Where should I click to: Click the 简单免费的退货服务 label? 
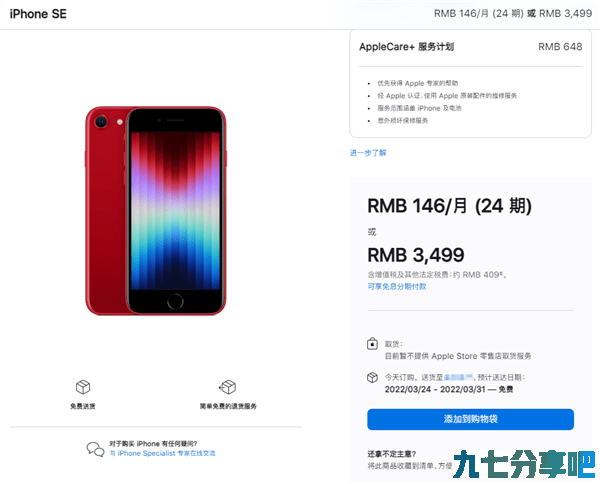pyautogui.click(x=228, y=406)
